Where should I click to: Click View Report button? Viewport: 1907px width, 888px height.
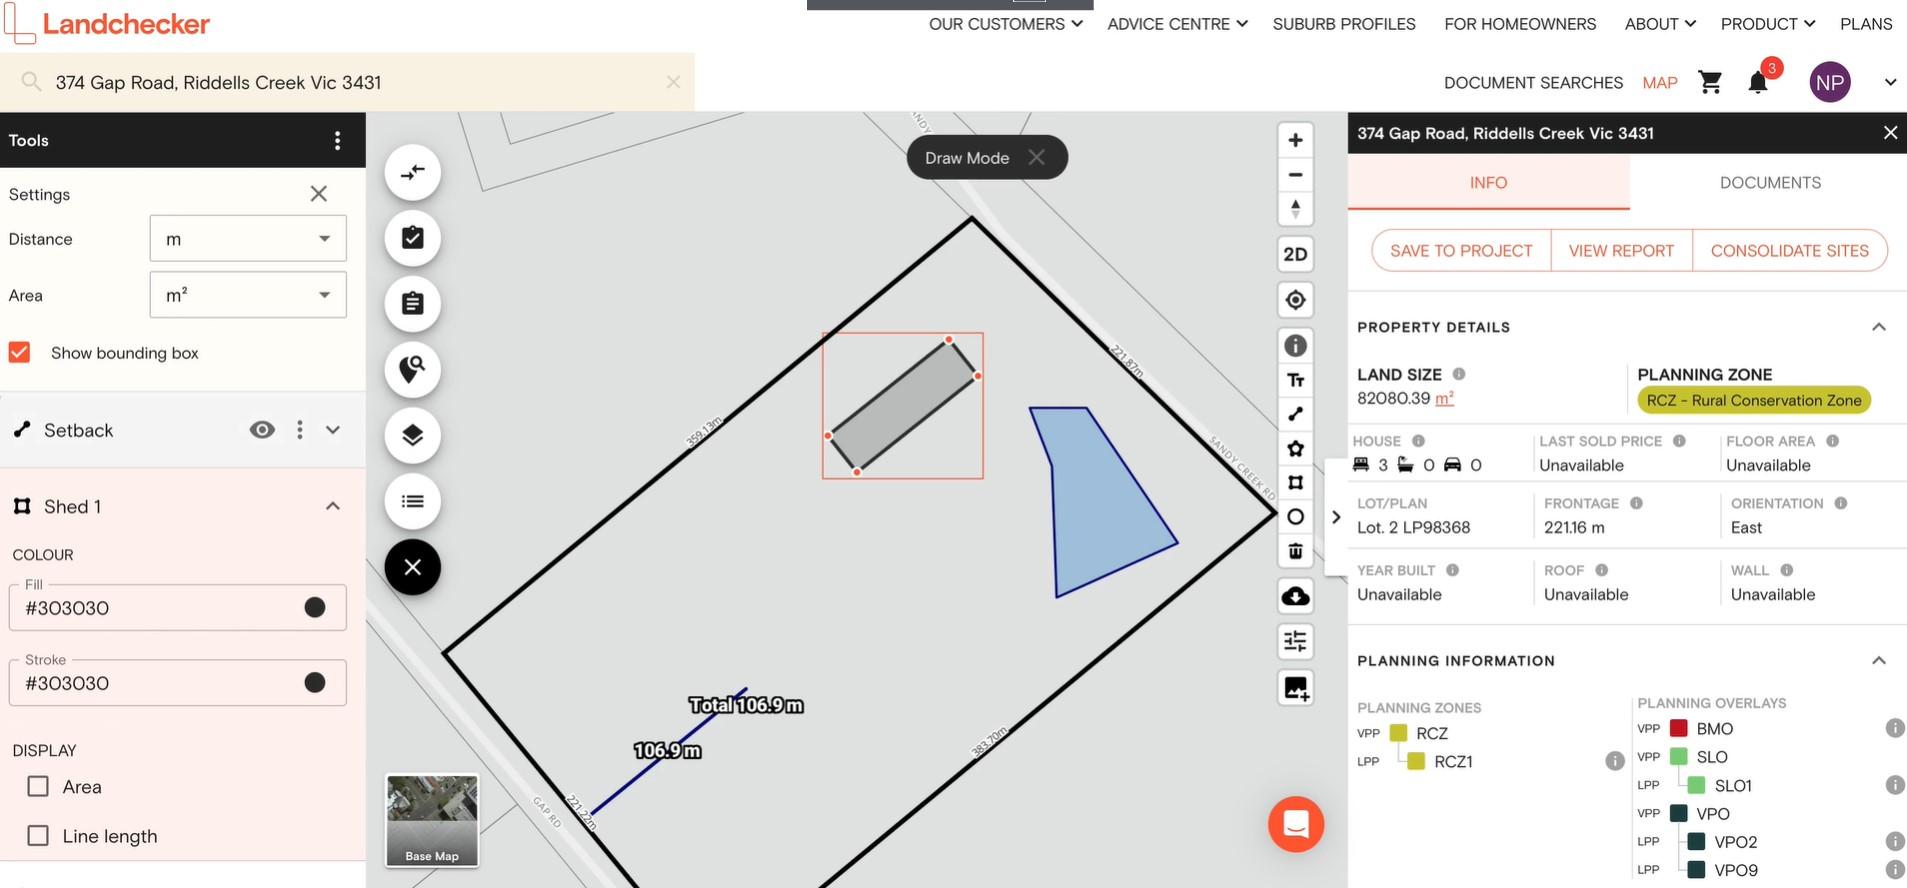tap(1621, 251)
